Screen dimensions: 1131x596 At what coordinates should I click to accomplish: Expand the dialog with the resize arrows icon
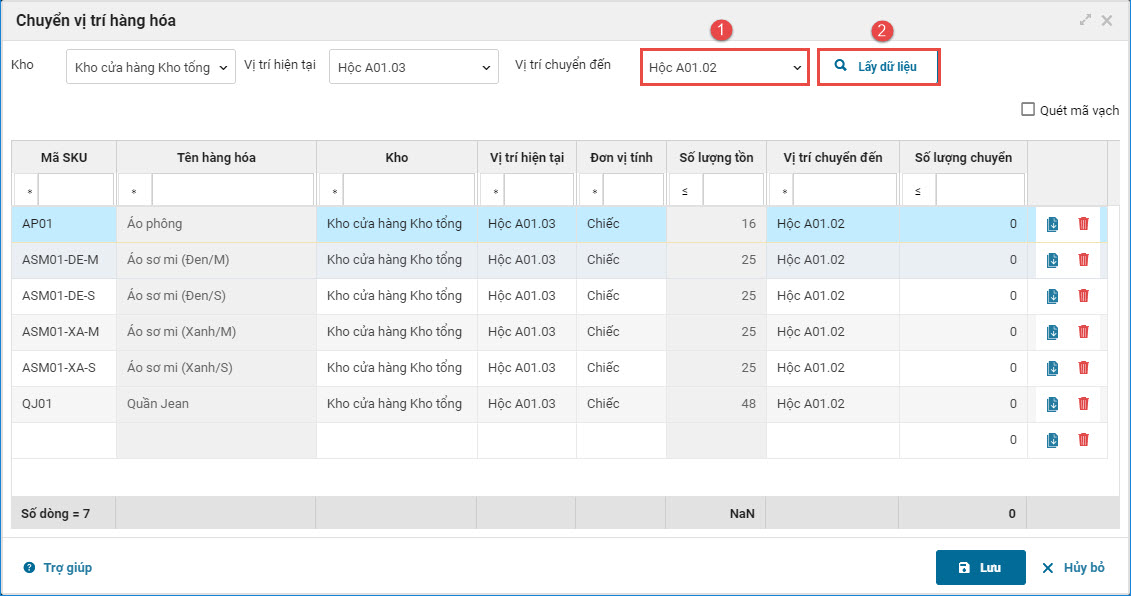[1085, 20]
